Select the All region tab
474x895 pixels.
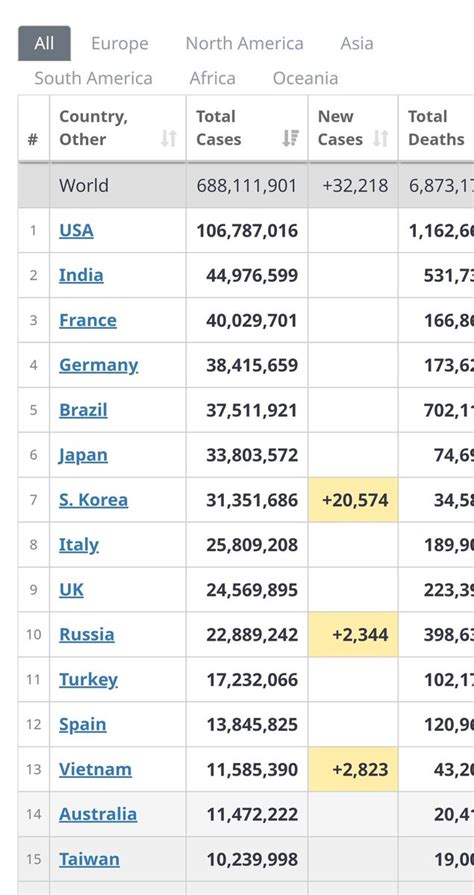pos(45,43)
